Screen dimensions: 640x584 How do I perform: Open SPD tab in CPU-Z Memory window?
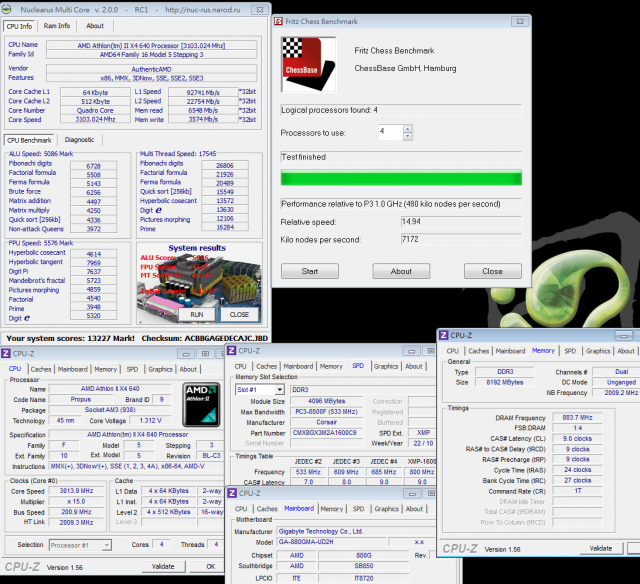570,351
